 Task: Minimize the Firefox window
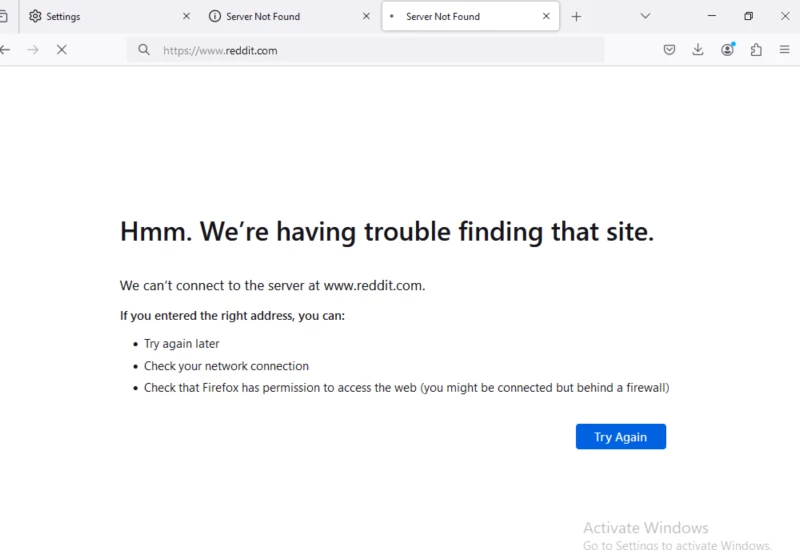[712, 16]
